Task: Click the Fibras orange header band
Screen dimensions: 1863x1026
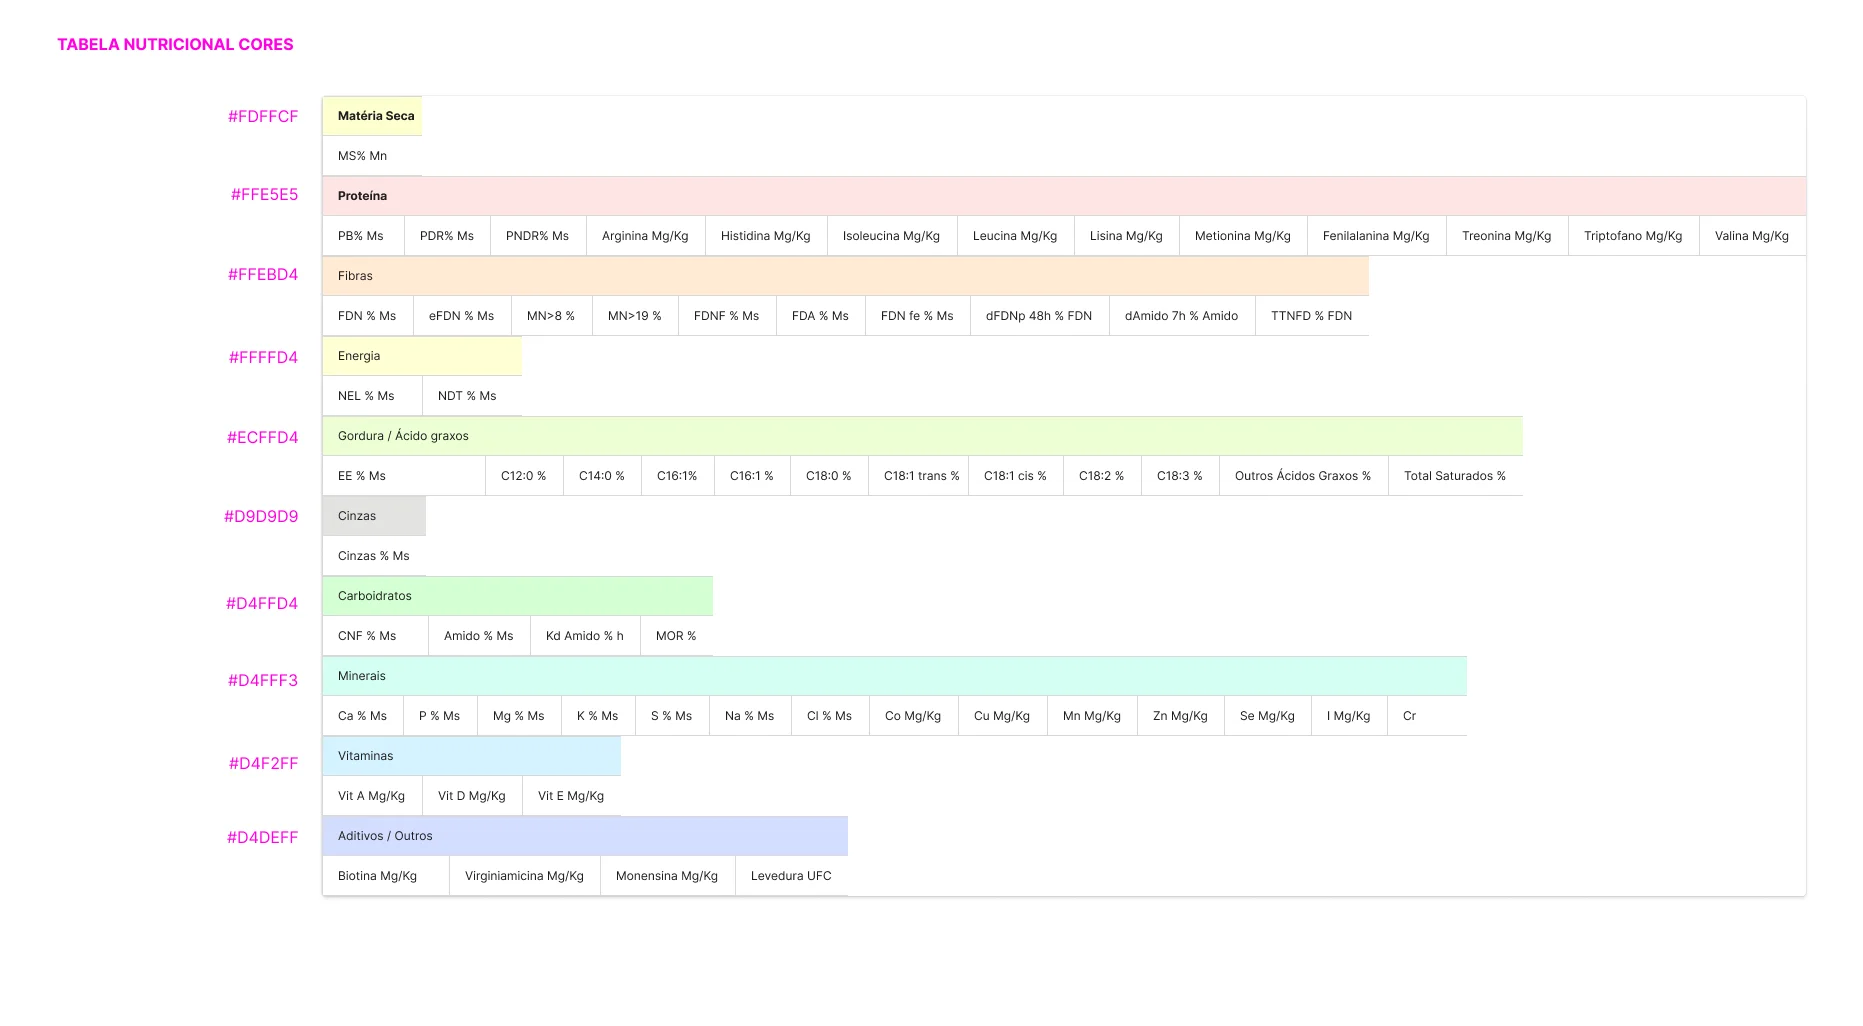Action: click(x=846, y=276)
